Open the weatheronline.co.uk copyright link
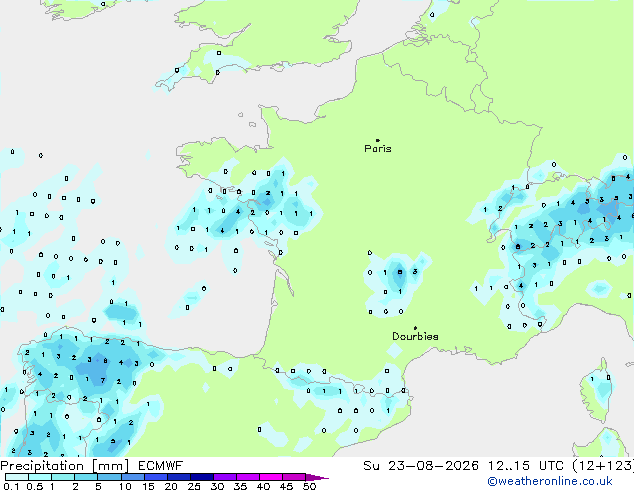634x490 pixels. 550,481
